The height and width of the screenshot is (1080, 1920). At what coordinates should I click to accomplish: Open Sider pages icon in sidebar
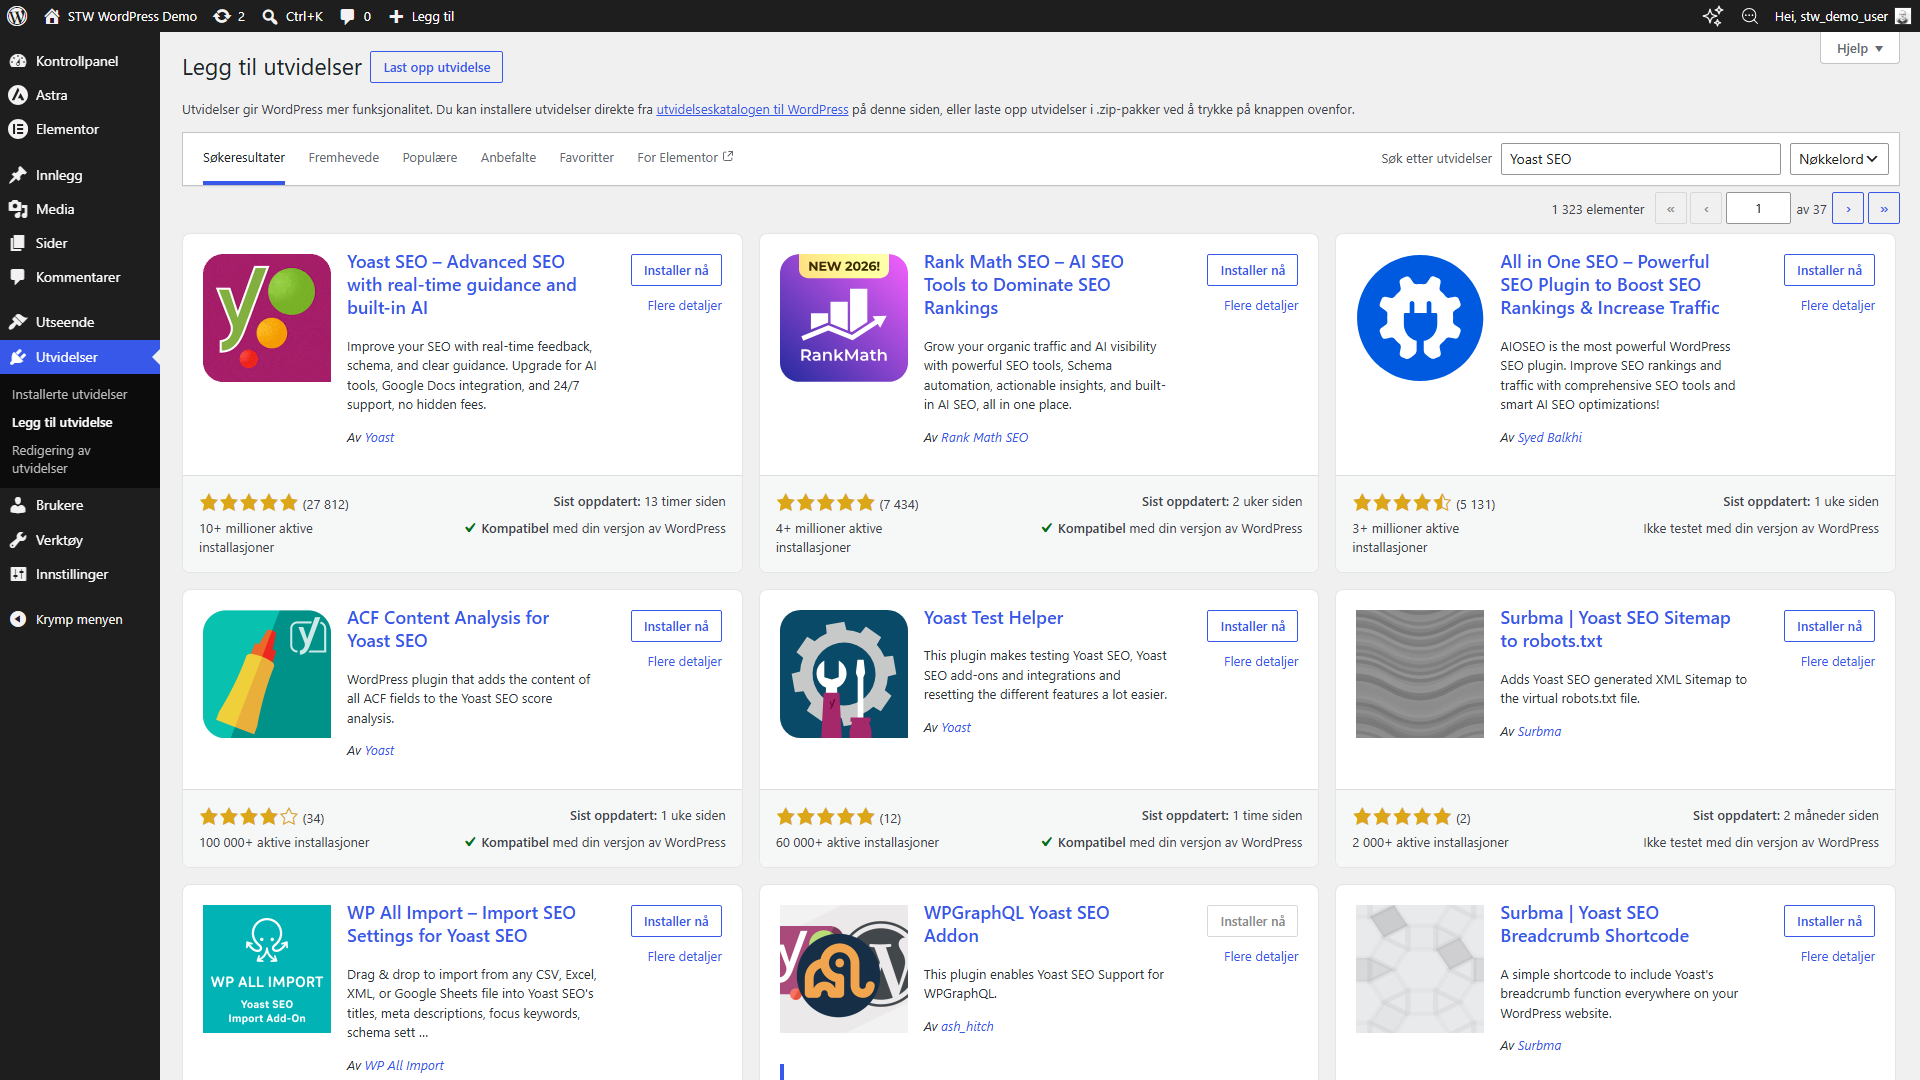[18, 243]
